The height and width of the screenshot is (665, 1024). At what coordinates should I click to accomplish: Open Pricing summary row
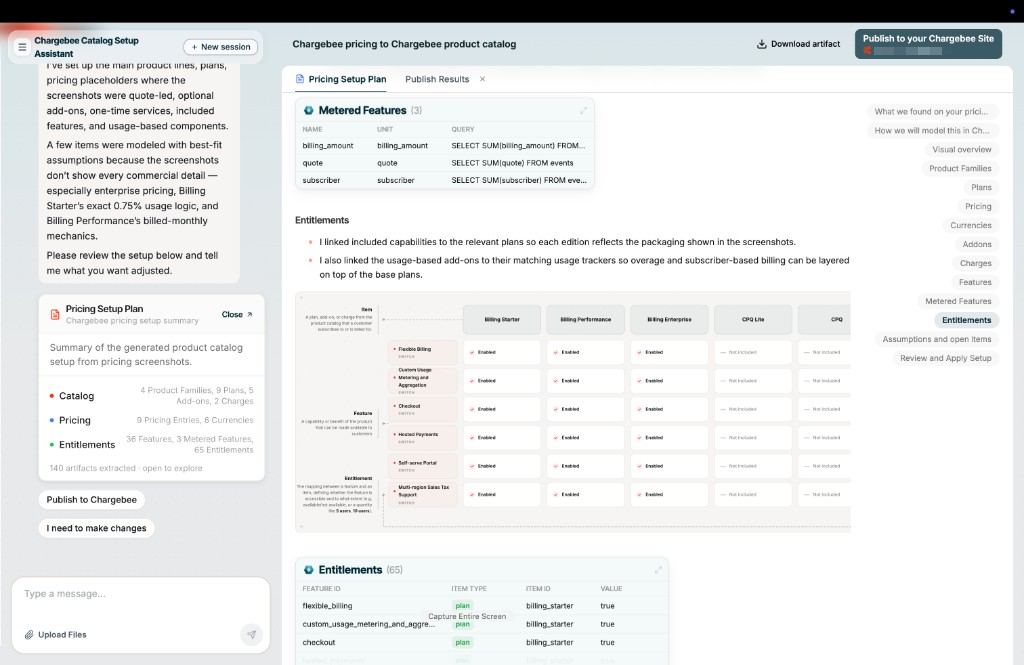coord(152,420)
